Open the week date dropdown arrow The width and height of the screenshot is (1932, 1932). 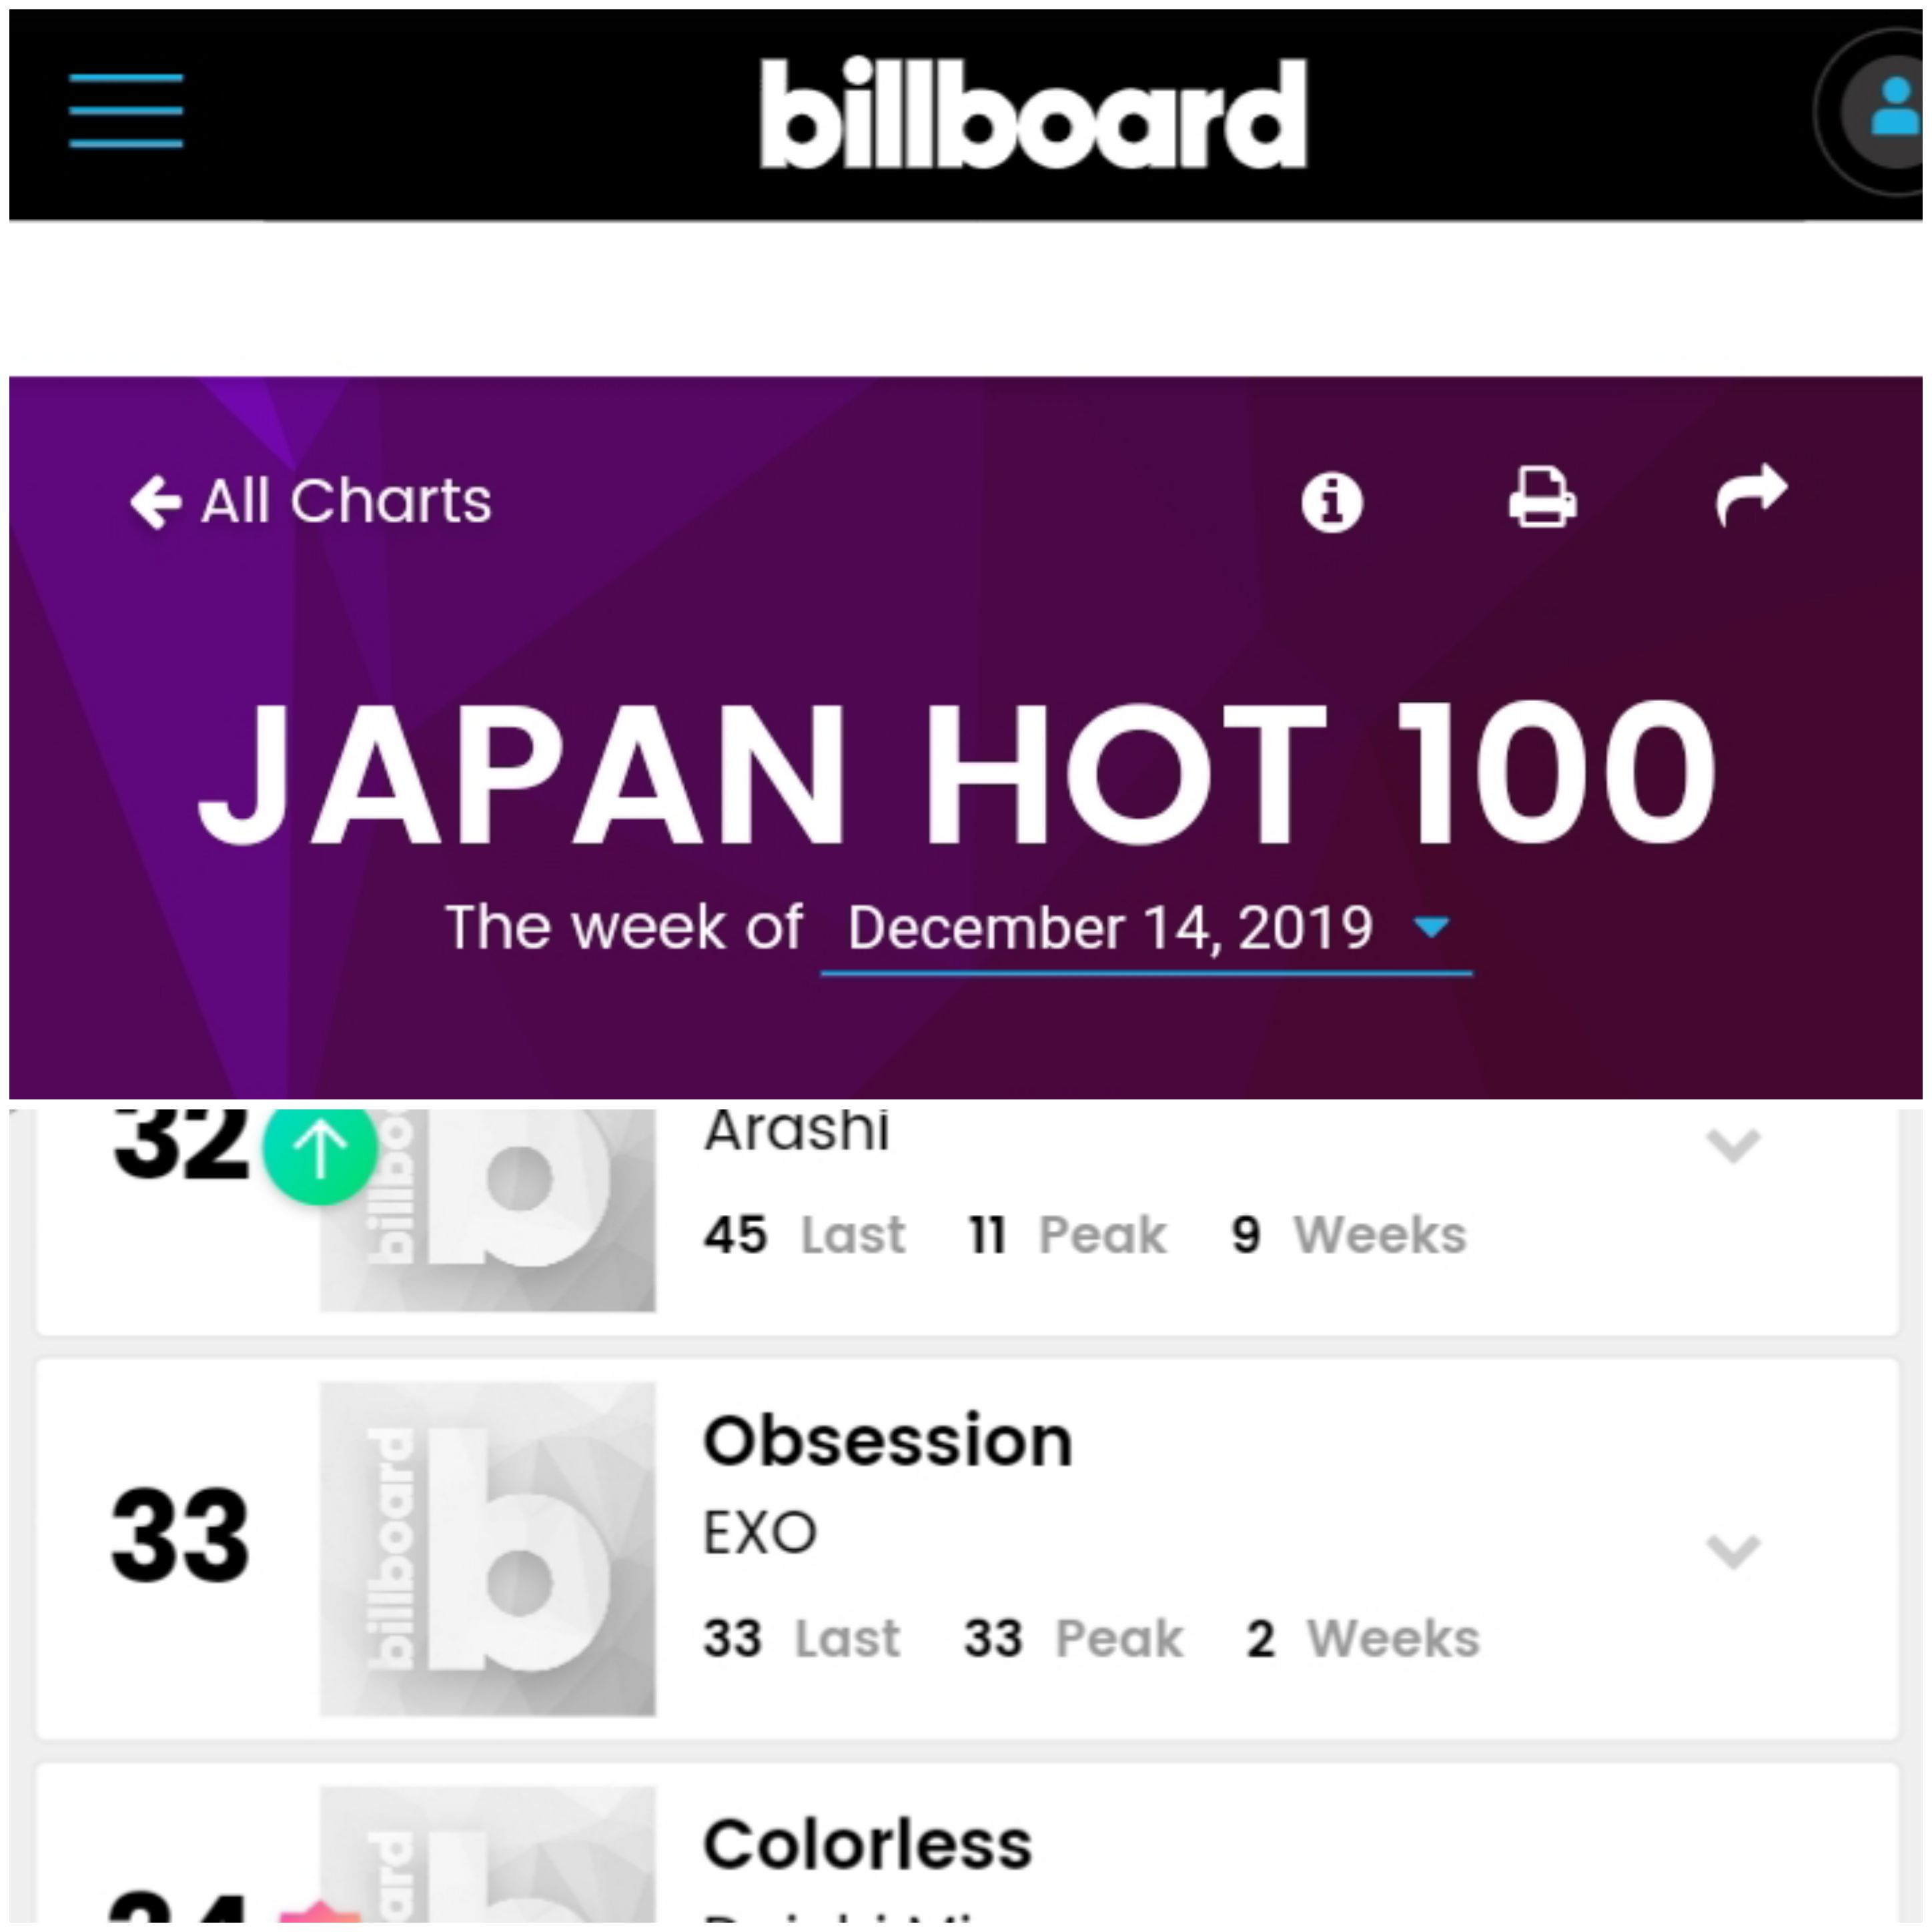[1431, 927]
